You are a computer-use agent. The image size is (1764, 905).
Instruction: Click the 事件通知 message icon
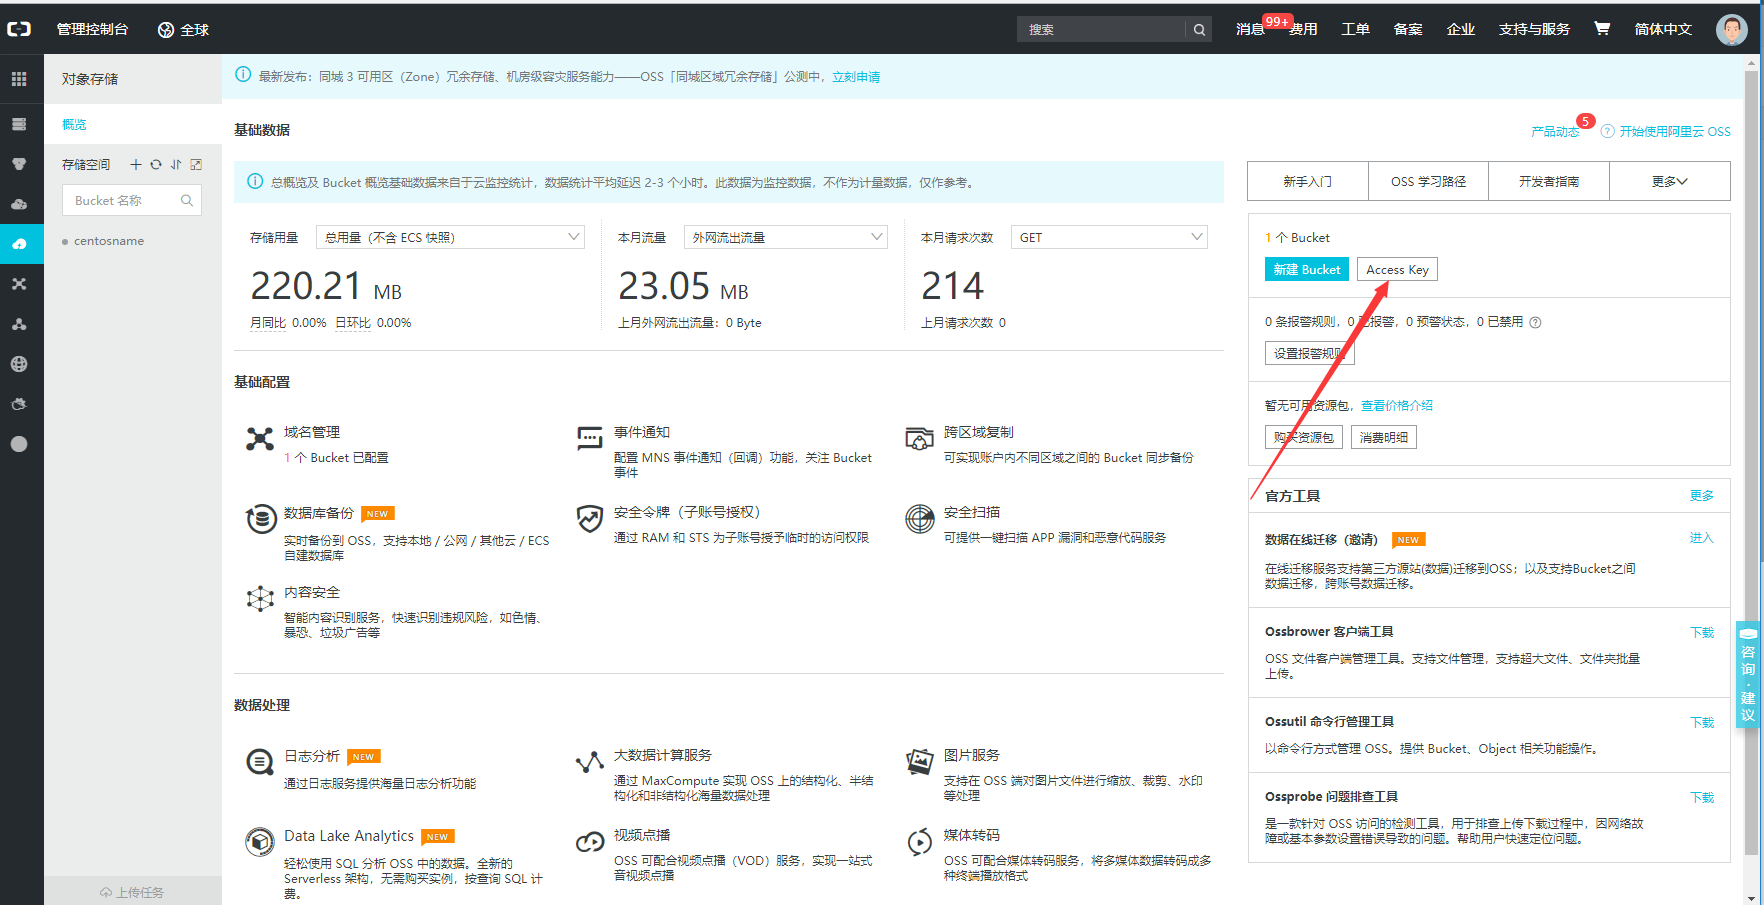pos(590,438)
